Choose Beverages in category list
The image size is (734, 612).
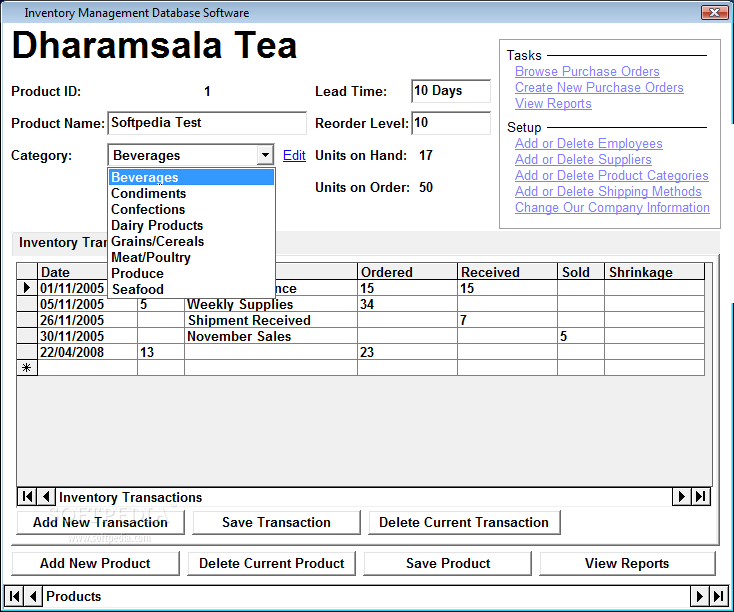click(191, 177)
